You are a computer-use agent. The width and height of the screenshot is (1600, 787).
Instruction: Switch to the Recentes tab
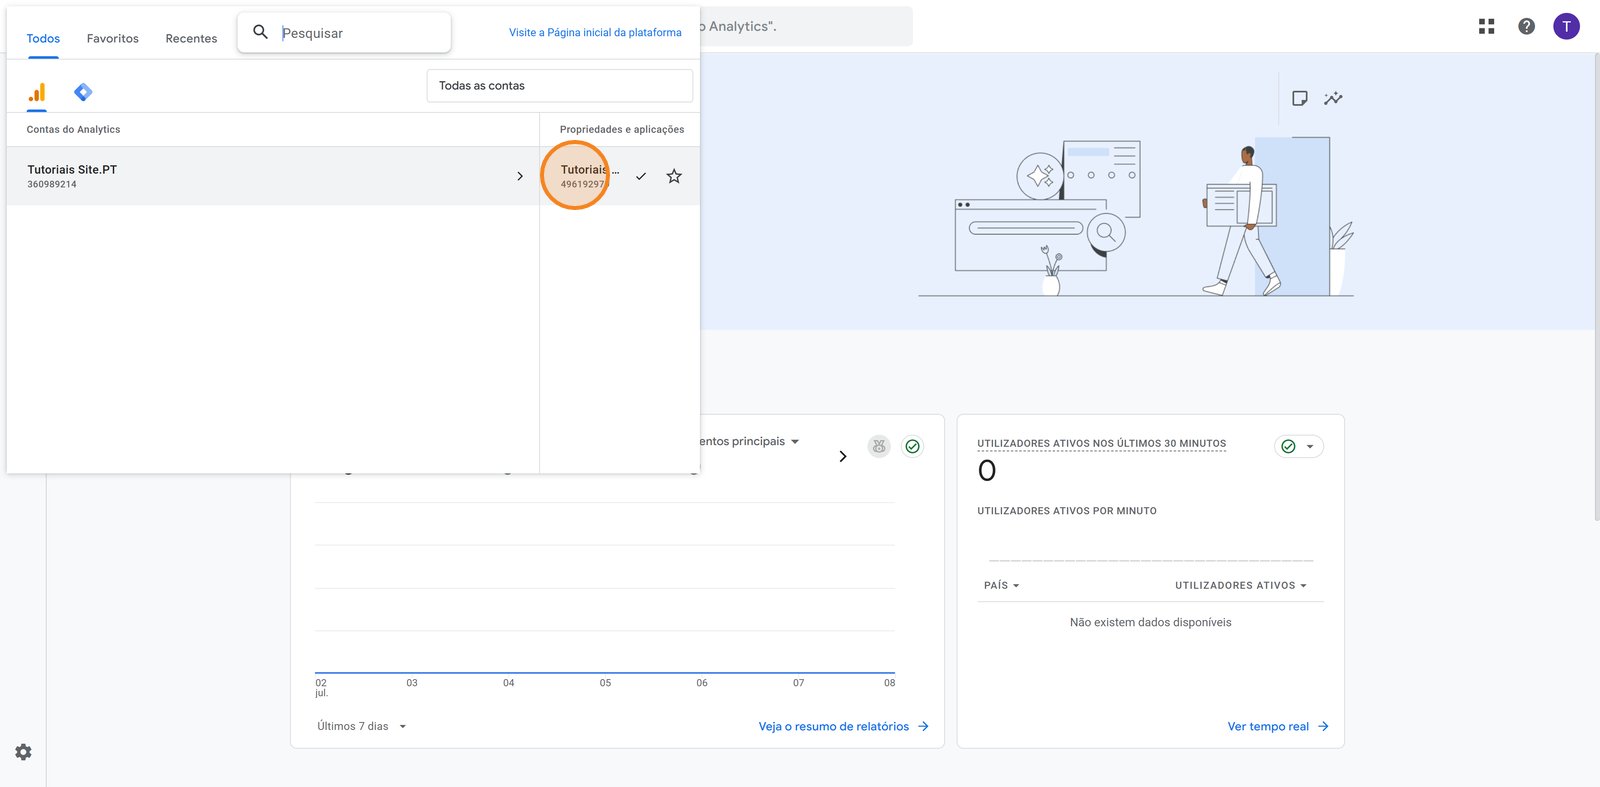click(191, 39)
